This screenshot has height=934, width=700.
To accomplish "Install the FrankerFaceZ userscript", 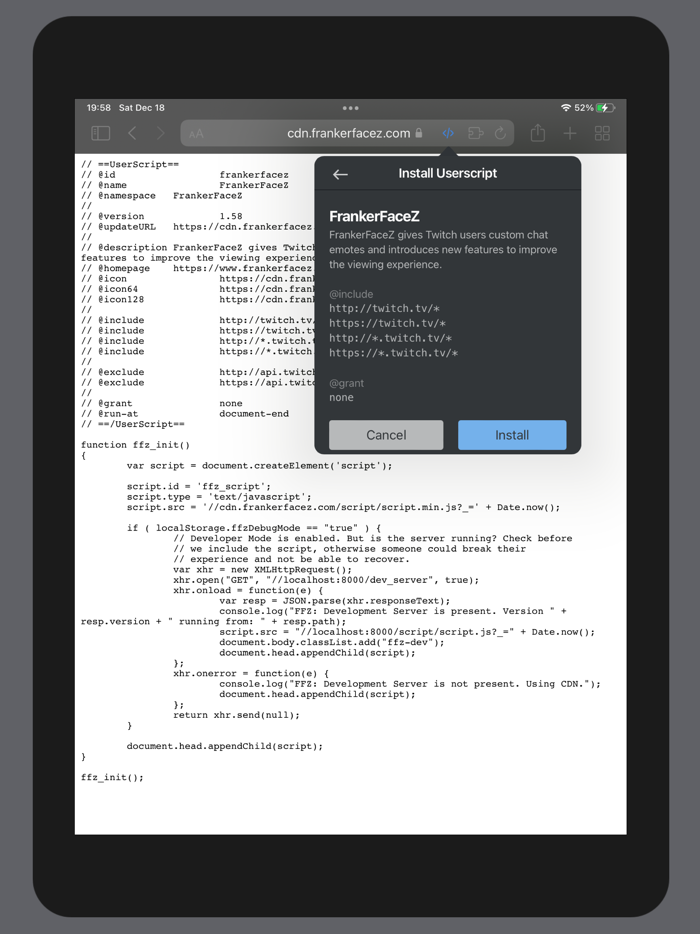I will pyautogui.click(x=512, y=435).
